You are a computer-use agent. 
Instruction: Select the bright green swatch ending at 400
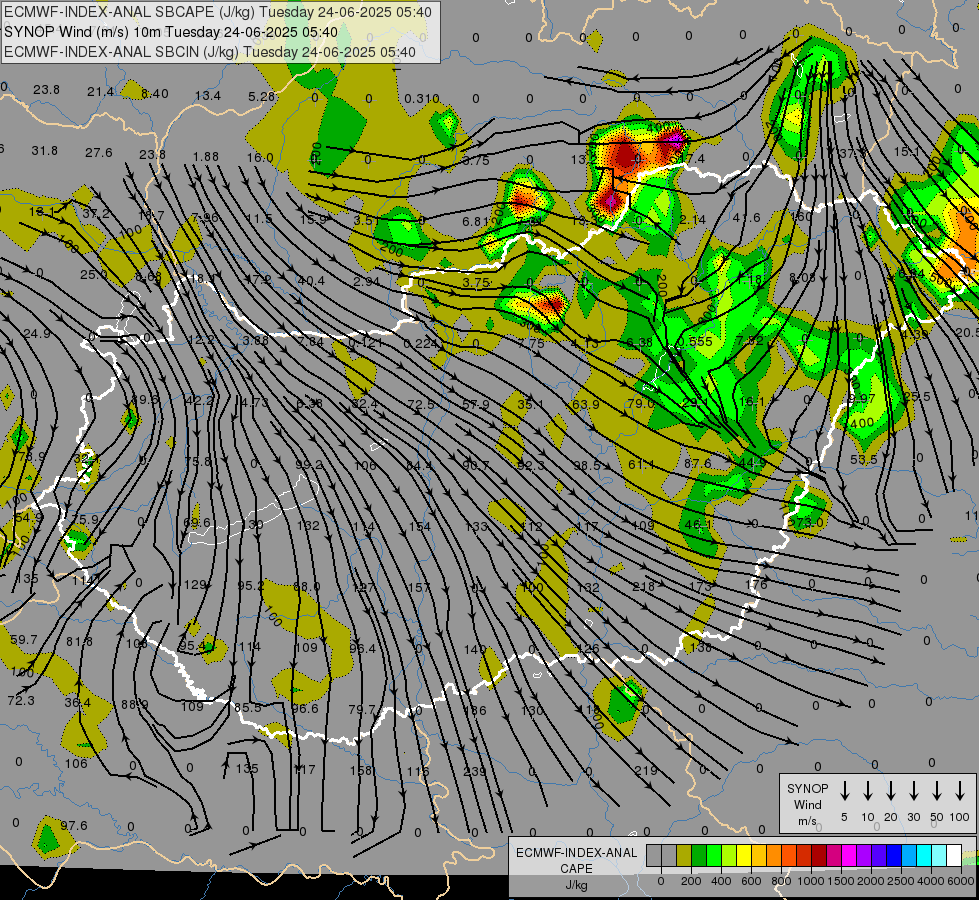[x=714, y=856]
